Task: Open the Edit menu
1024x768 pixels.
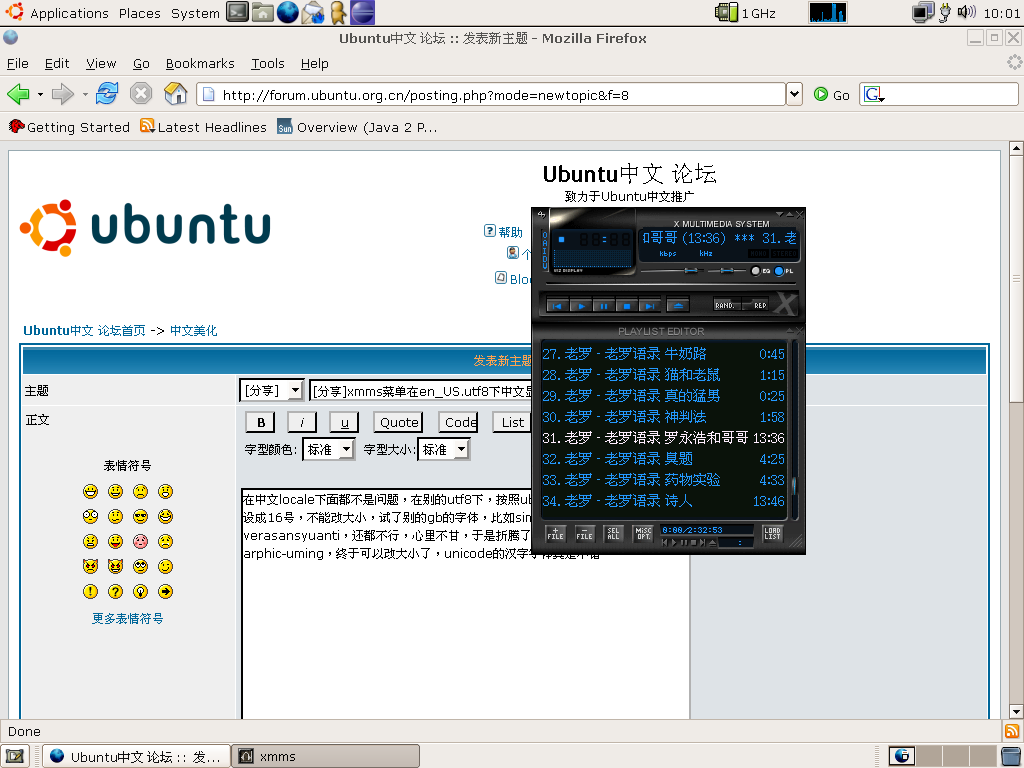Action: [x=57, y=63]
